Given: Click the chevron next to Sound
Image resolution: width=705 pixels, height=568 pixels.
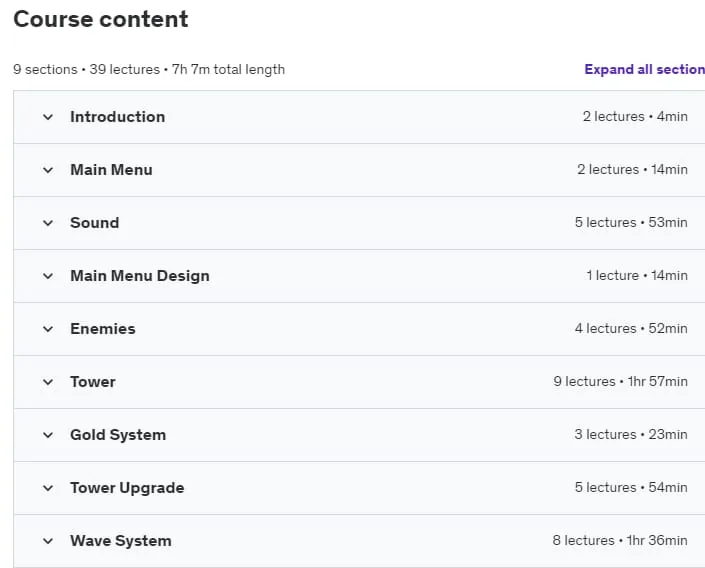Looking at the screenshot, I should (x=48, y=223).
